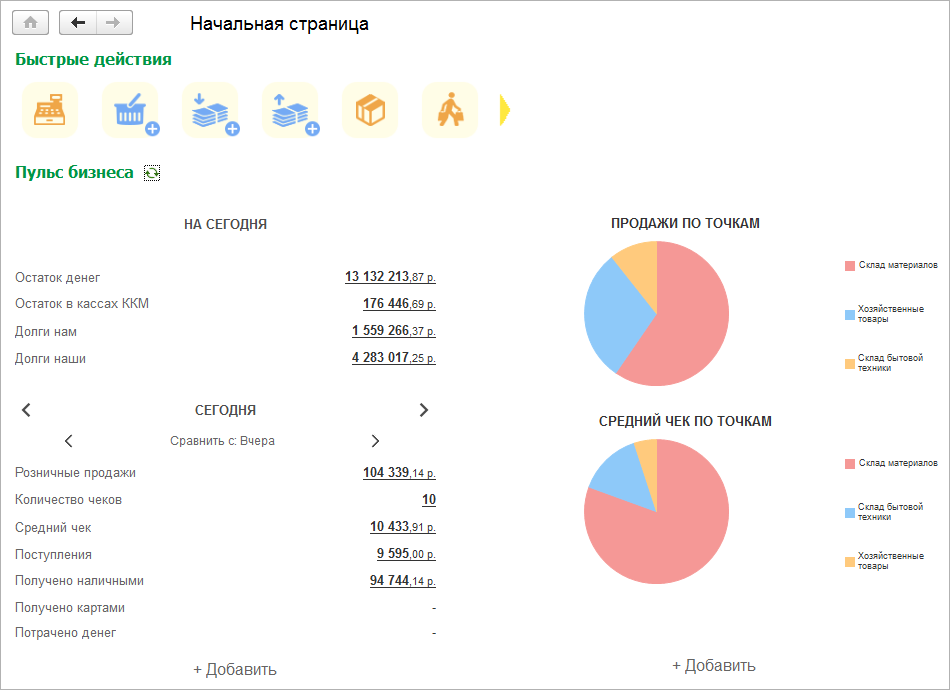Select blue Хозяйственные товары legend swatch, Продажи chart
950x690 pixels.
click(x=850, y=314)
